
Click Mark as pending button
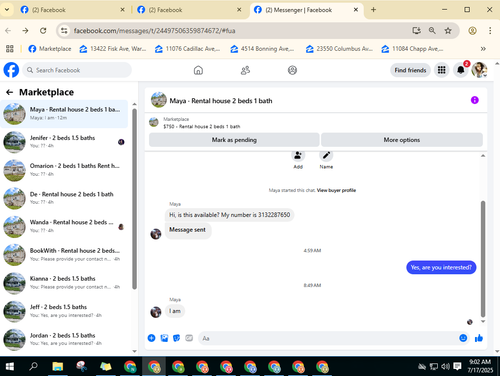click(x=234, y=140)
